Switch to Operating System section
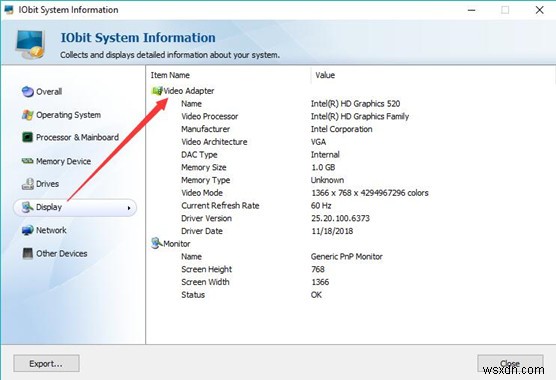The image size is (556, 380). pyautogui.click(x=68, y=115)
